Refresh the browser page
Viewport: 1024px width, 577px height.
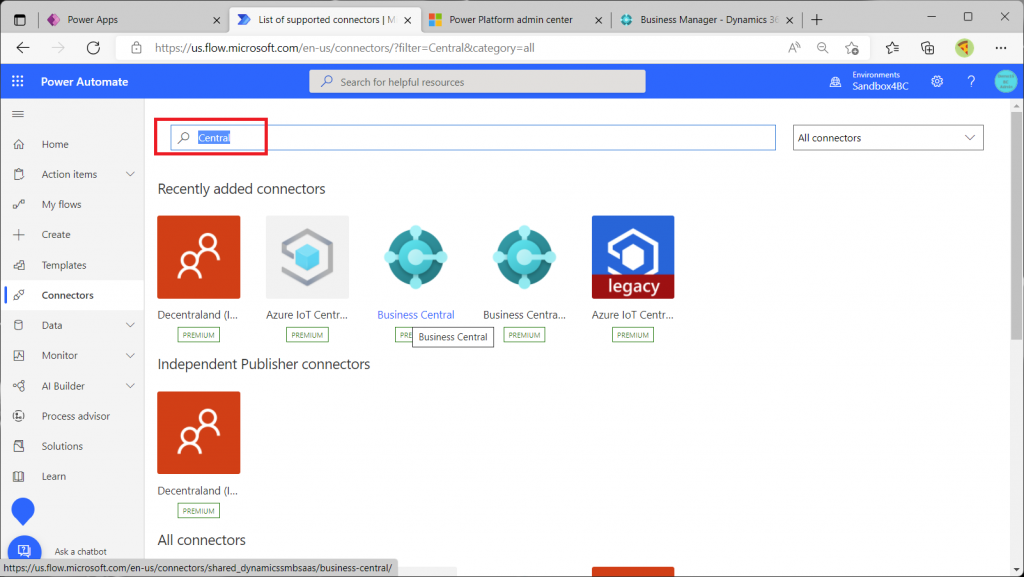click(x=93, y=48)
